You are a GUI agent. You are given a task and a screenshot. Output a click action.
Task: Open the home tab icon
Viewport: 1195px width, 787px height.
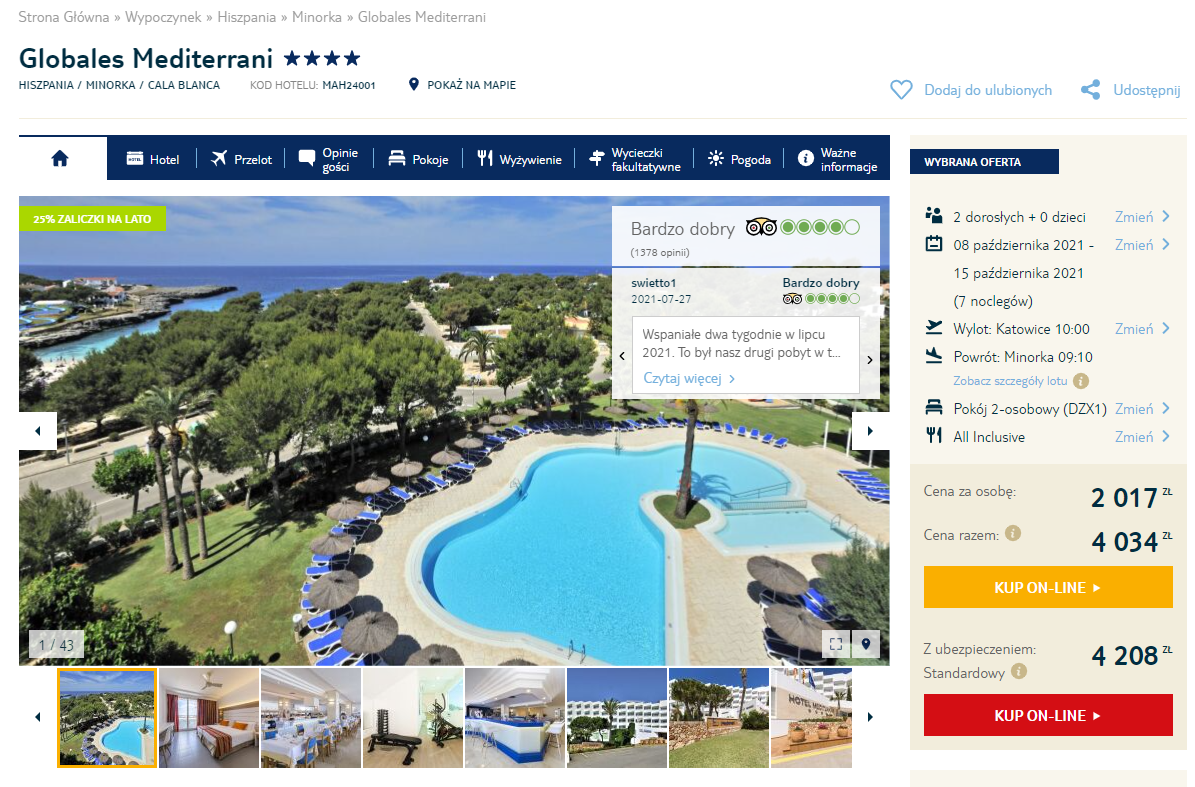60,158
